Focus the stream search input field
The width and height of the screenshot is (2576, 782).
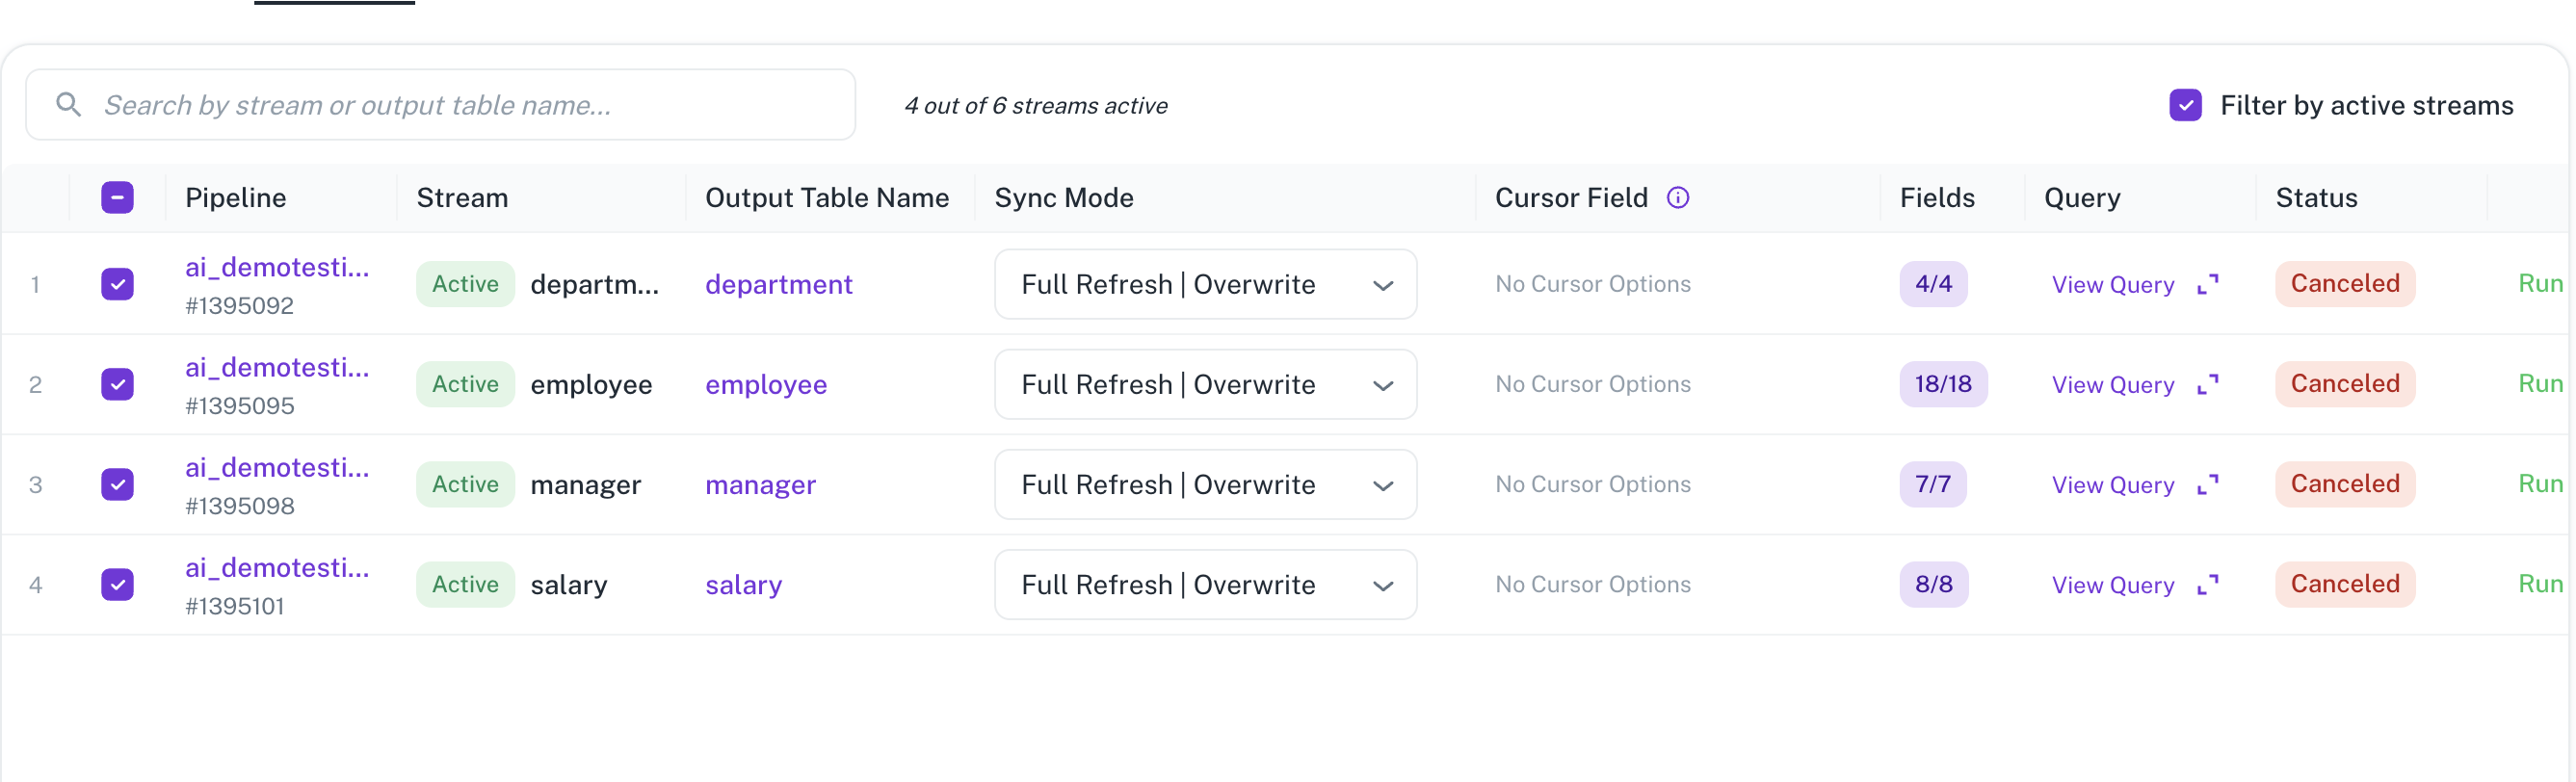(x=440, y=105)
